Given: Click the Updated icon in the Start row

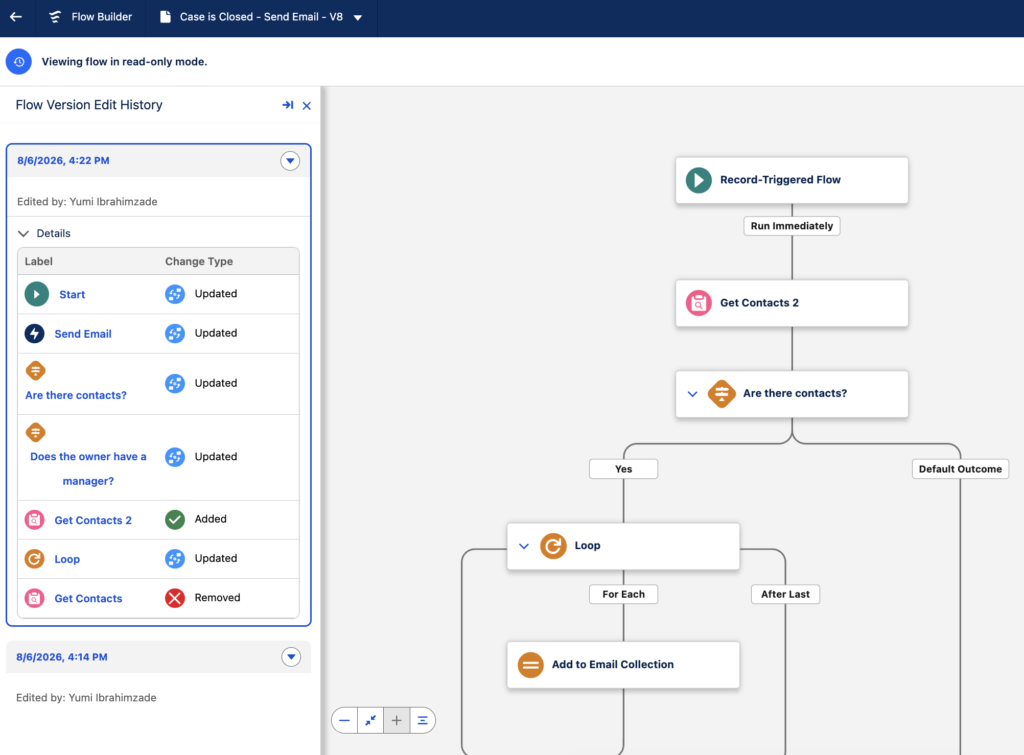Looking at the screenshot, I should [175, 294].
